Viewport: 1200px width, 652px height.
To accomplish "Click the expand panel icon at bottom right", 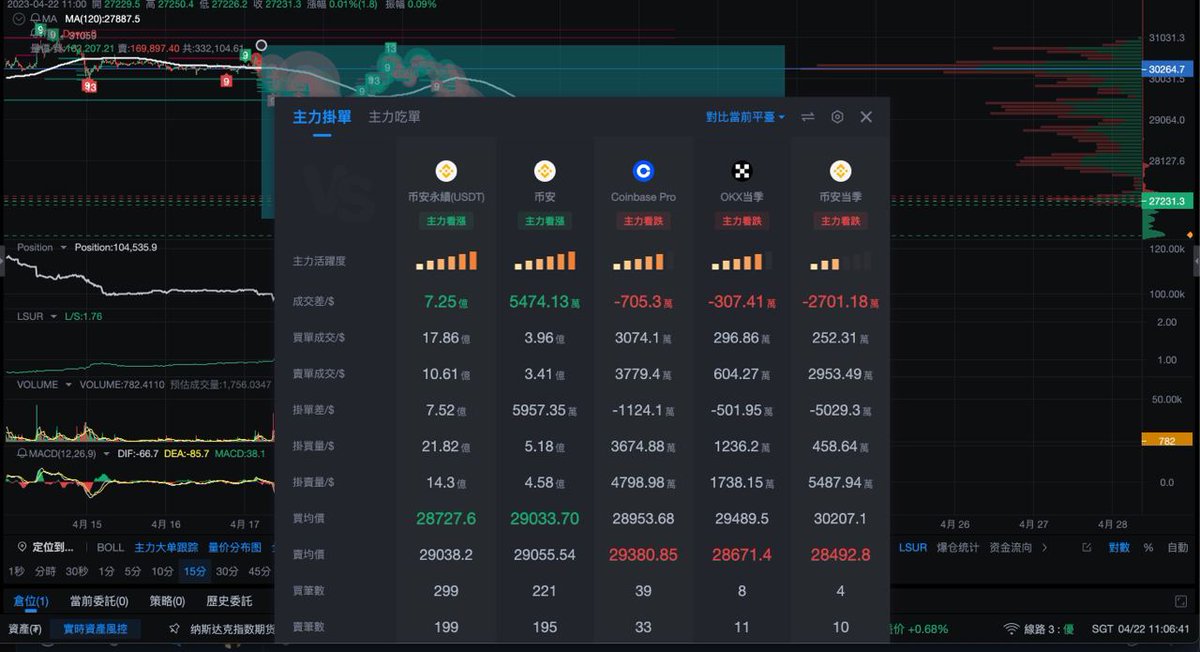I will coord(1180,601).
